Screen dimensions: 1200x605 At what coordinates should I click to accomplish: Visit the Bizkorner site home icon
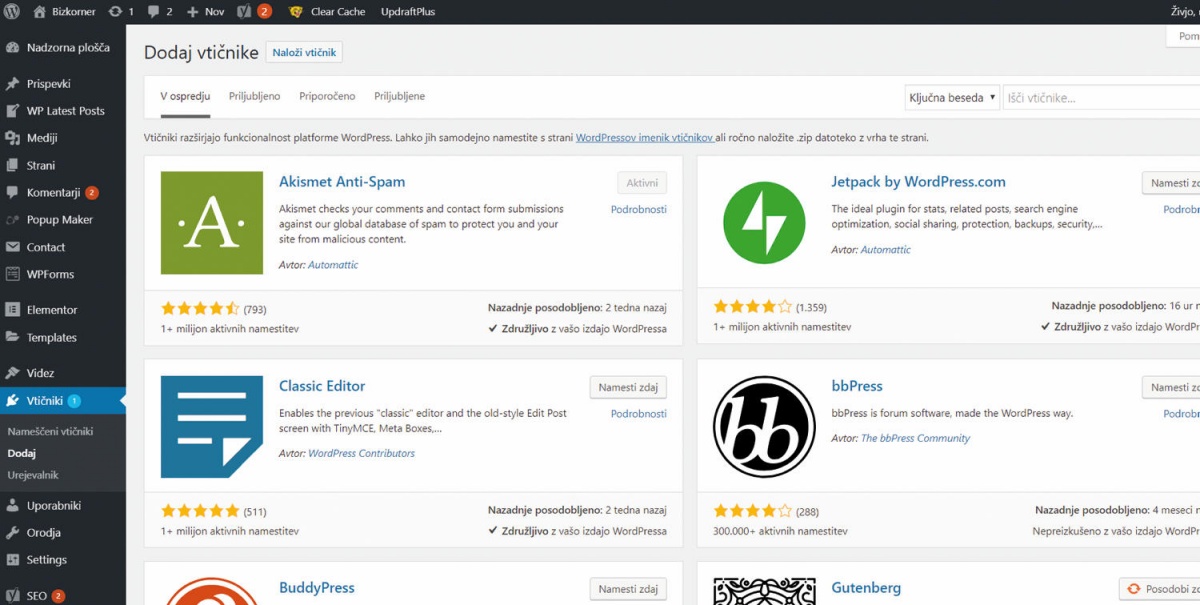tap(40, 12)
